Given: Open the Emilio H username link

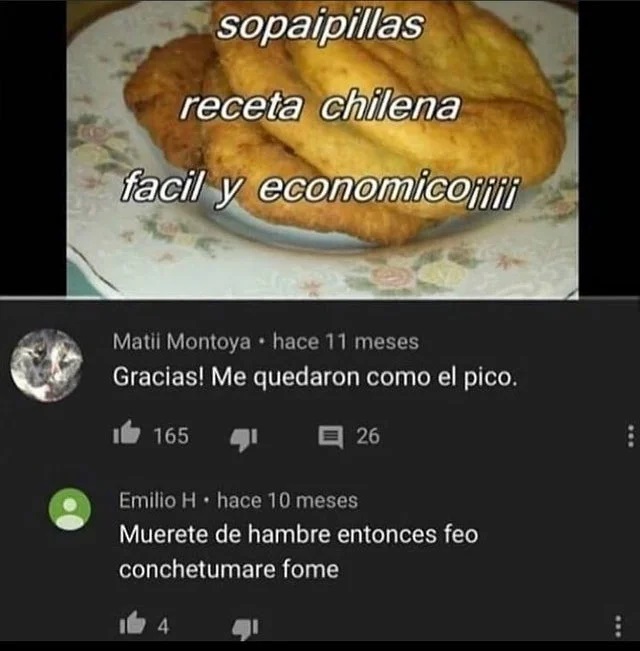Looking at the screenshot, I should [x=157, y=500].
